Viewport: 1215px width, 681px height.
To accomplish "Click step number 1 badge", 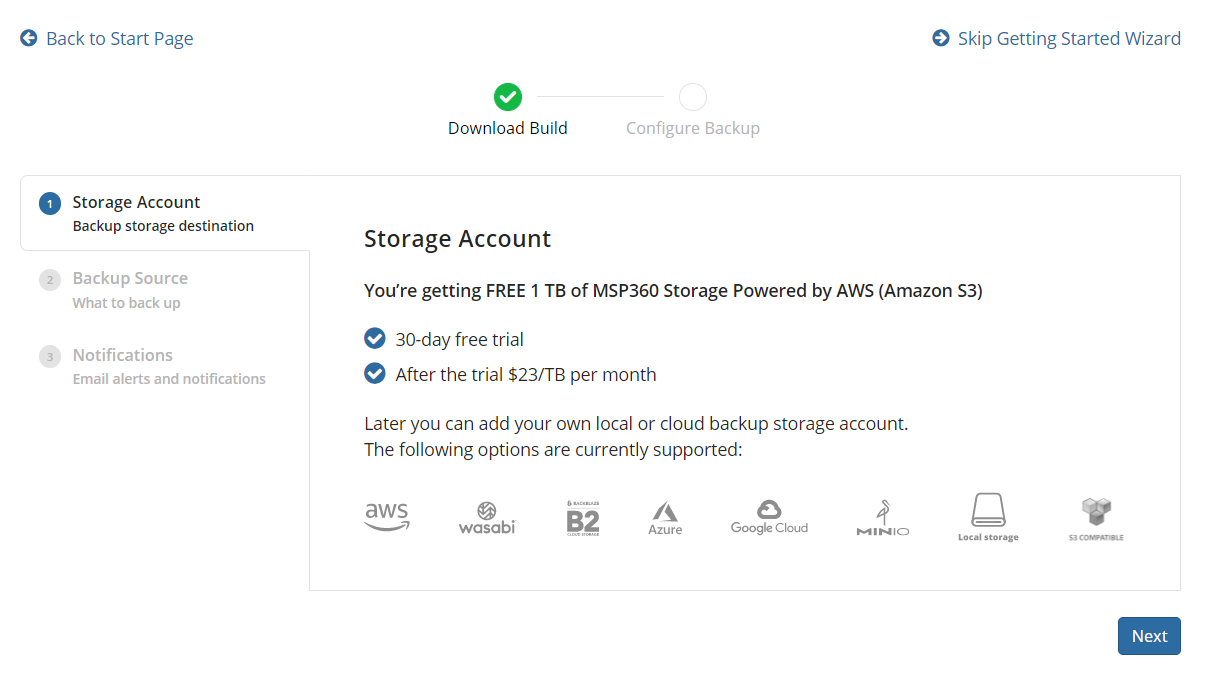I will [x=50, y=204].
